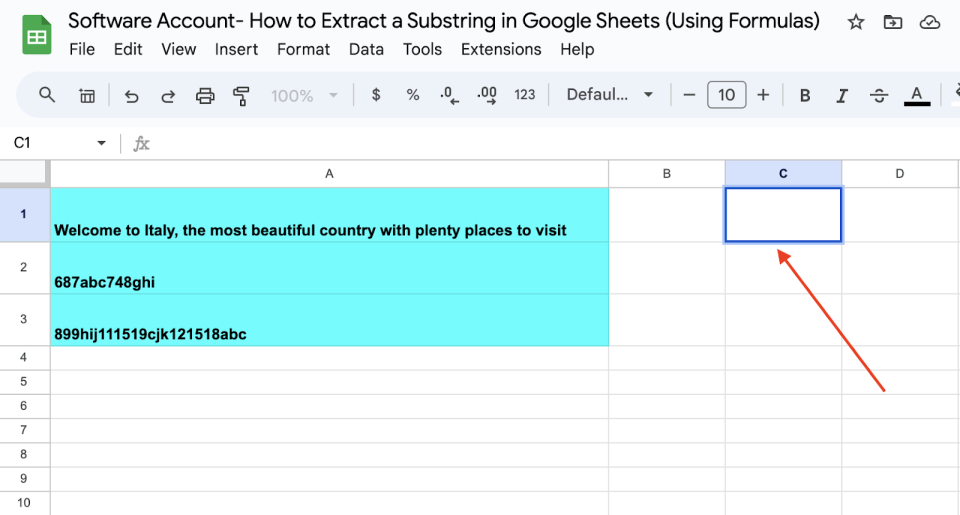Select column C header

[x=783, y=174]
